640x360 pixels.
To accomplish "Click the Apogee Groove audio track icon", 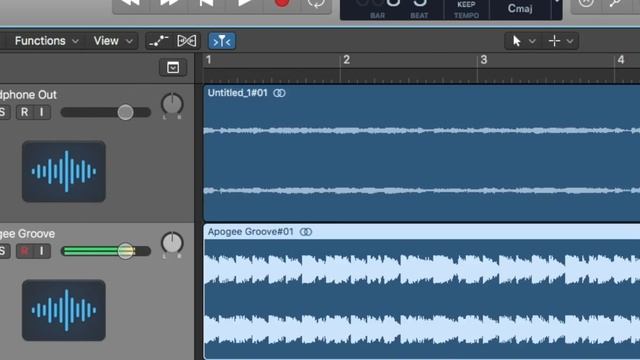I will pos(64,310).
